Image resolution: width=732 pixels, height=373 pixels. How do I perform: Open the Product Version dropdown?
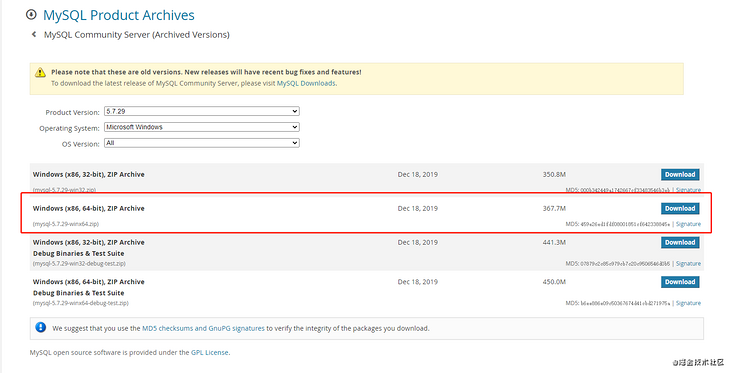[202, 111]
